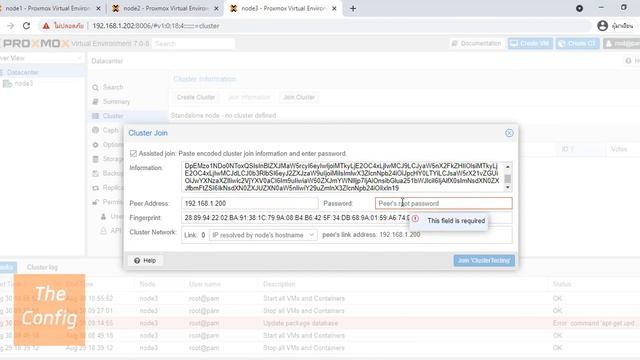Screen dimensions: 640x360
Task: Click the Create Cluster button
Action: tap(196, 97)
